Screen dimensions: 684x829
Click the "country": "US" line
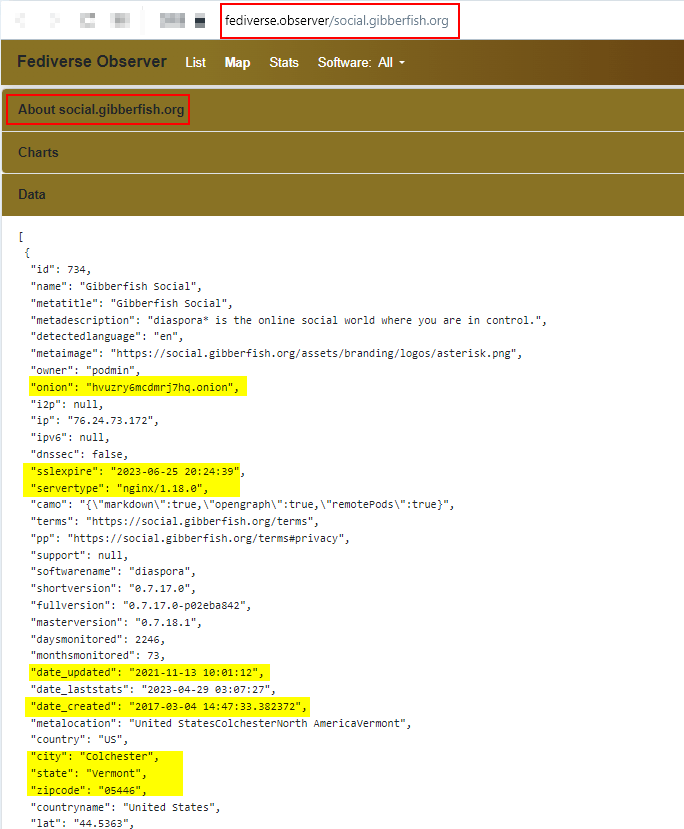(79, 740)
